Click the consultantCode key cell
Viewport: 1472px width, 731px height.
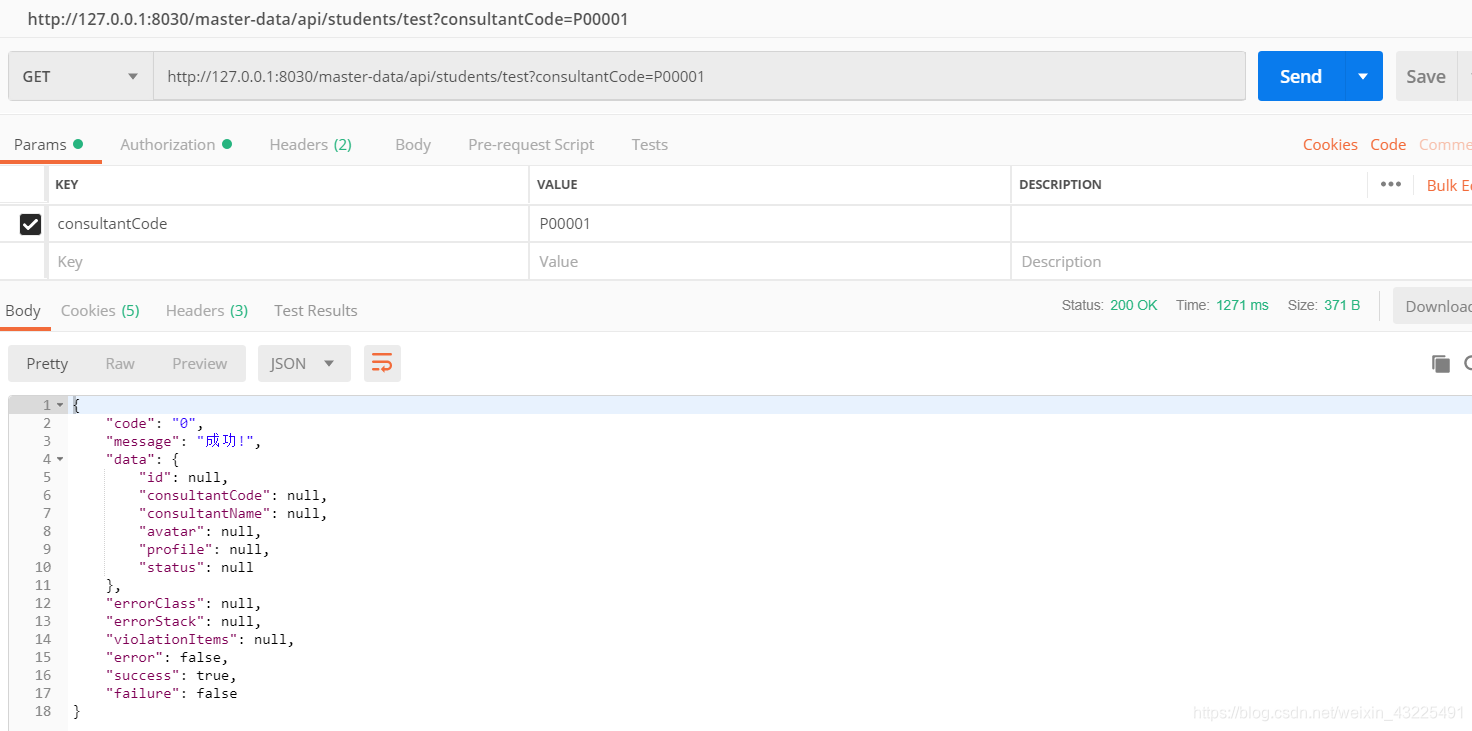click(x=288, y=224)
